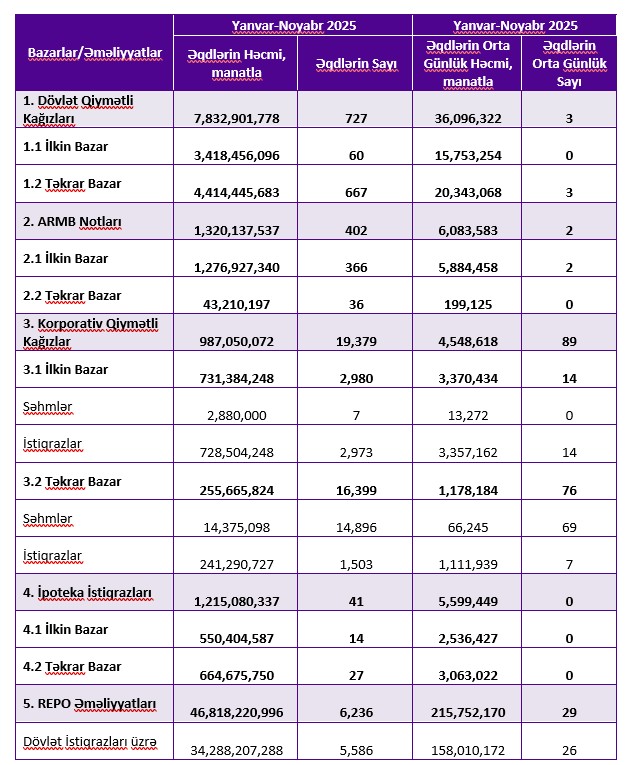
Task: Select the cell showing 7,832,901,778
Action: [237, 118]
